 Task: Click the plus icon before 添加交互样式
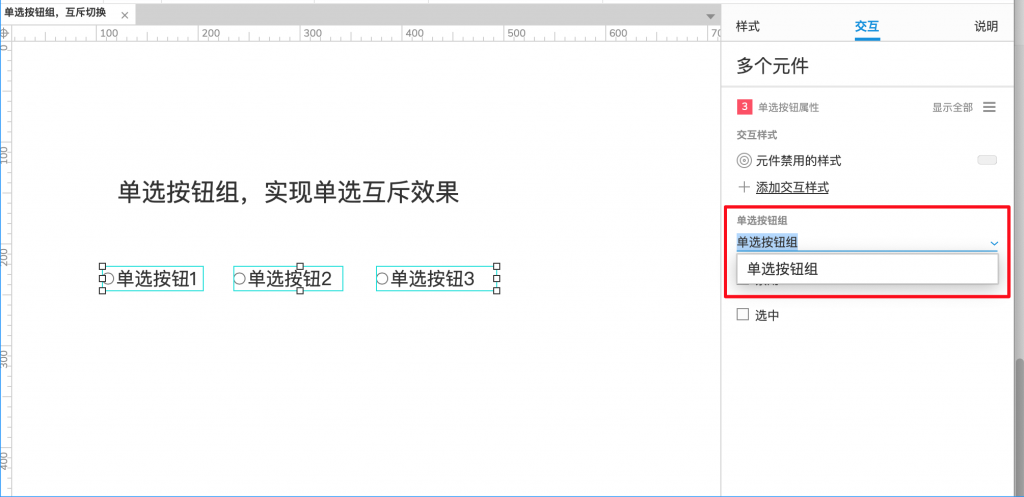743,187
